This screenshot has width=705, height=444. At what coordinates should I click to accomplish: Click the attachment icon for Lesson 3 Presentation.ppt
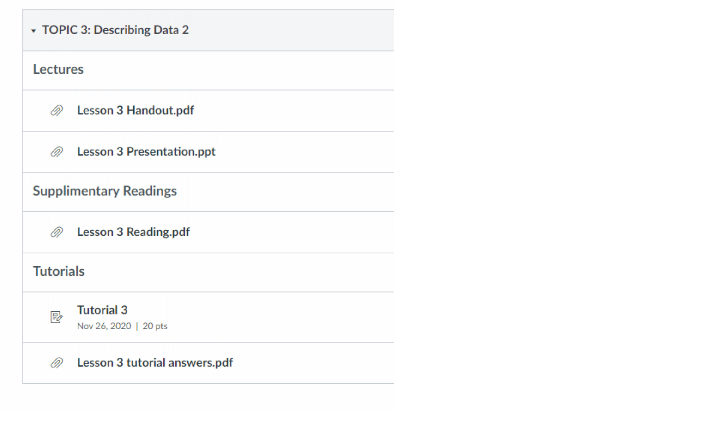pos(57,152)
